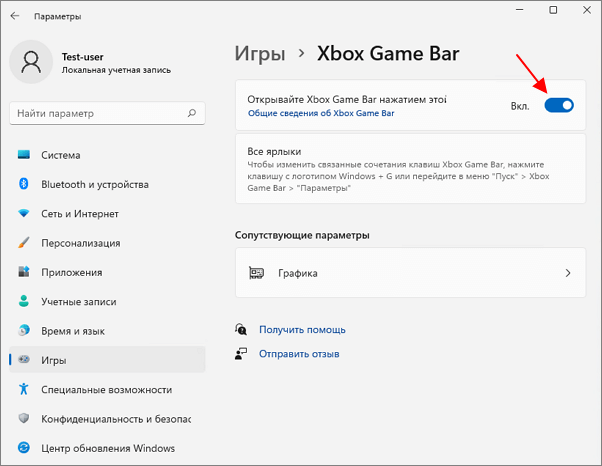Close the Параметры window

tap(587, 10)
